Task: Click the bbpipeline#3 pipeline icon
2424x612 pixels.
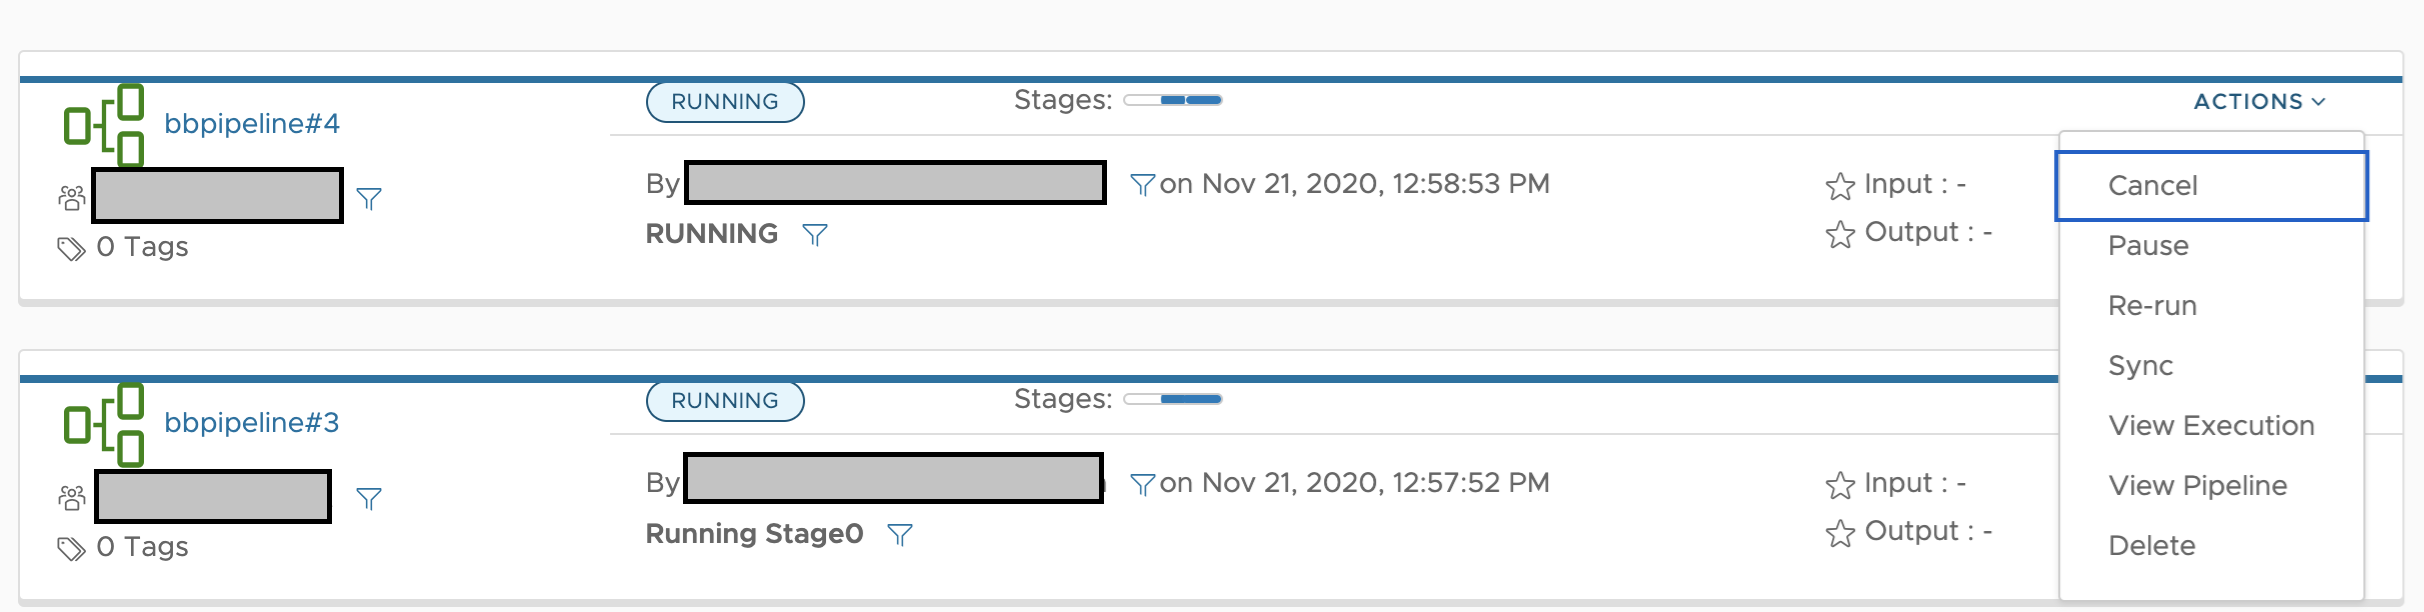Action: coord(104,424)
